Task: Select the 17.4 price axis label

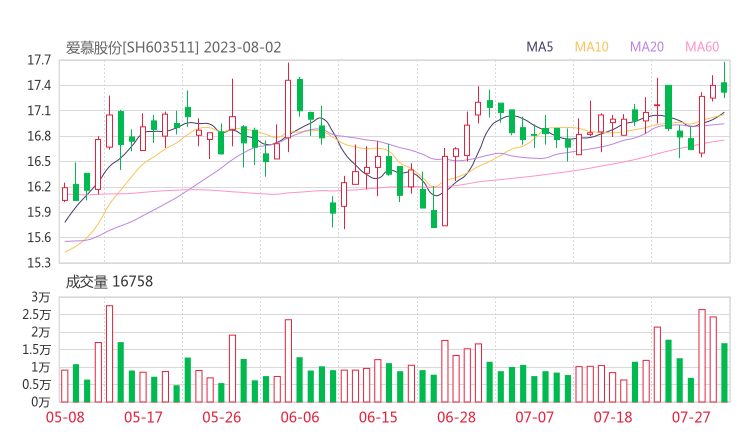Action: click(x=39, y=85)
